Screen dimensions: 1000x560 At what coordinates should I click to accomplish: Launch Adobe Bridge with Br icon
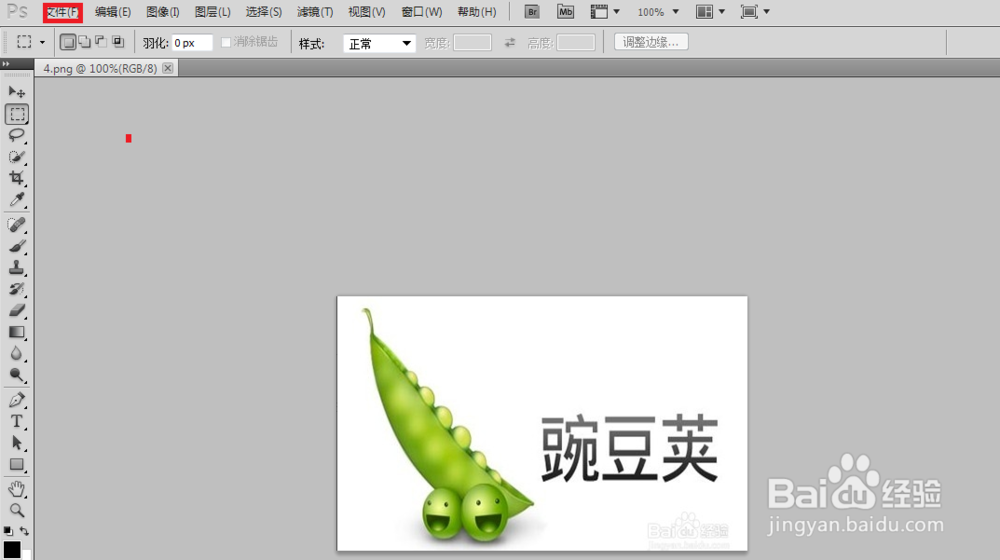click(532, 11)
